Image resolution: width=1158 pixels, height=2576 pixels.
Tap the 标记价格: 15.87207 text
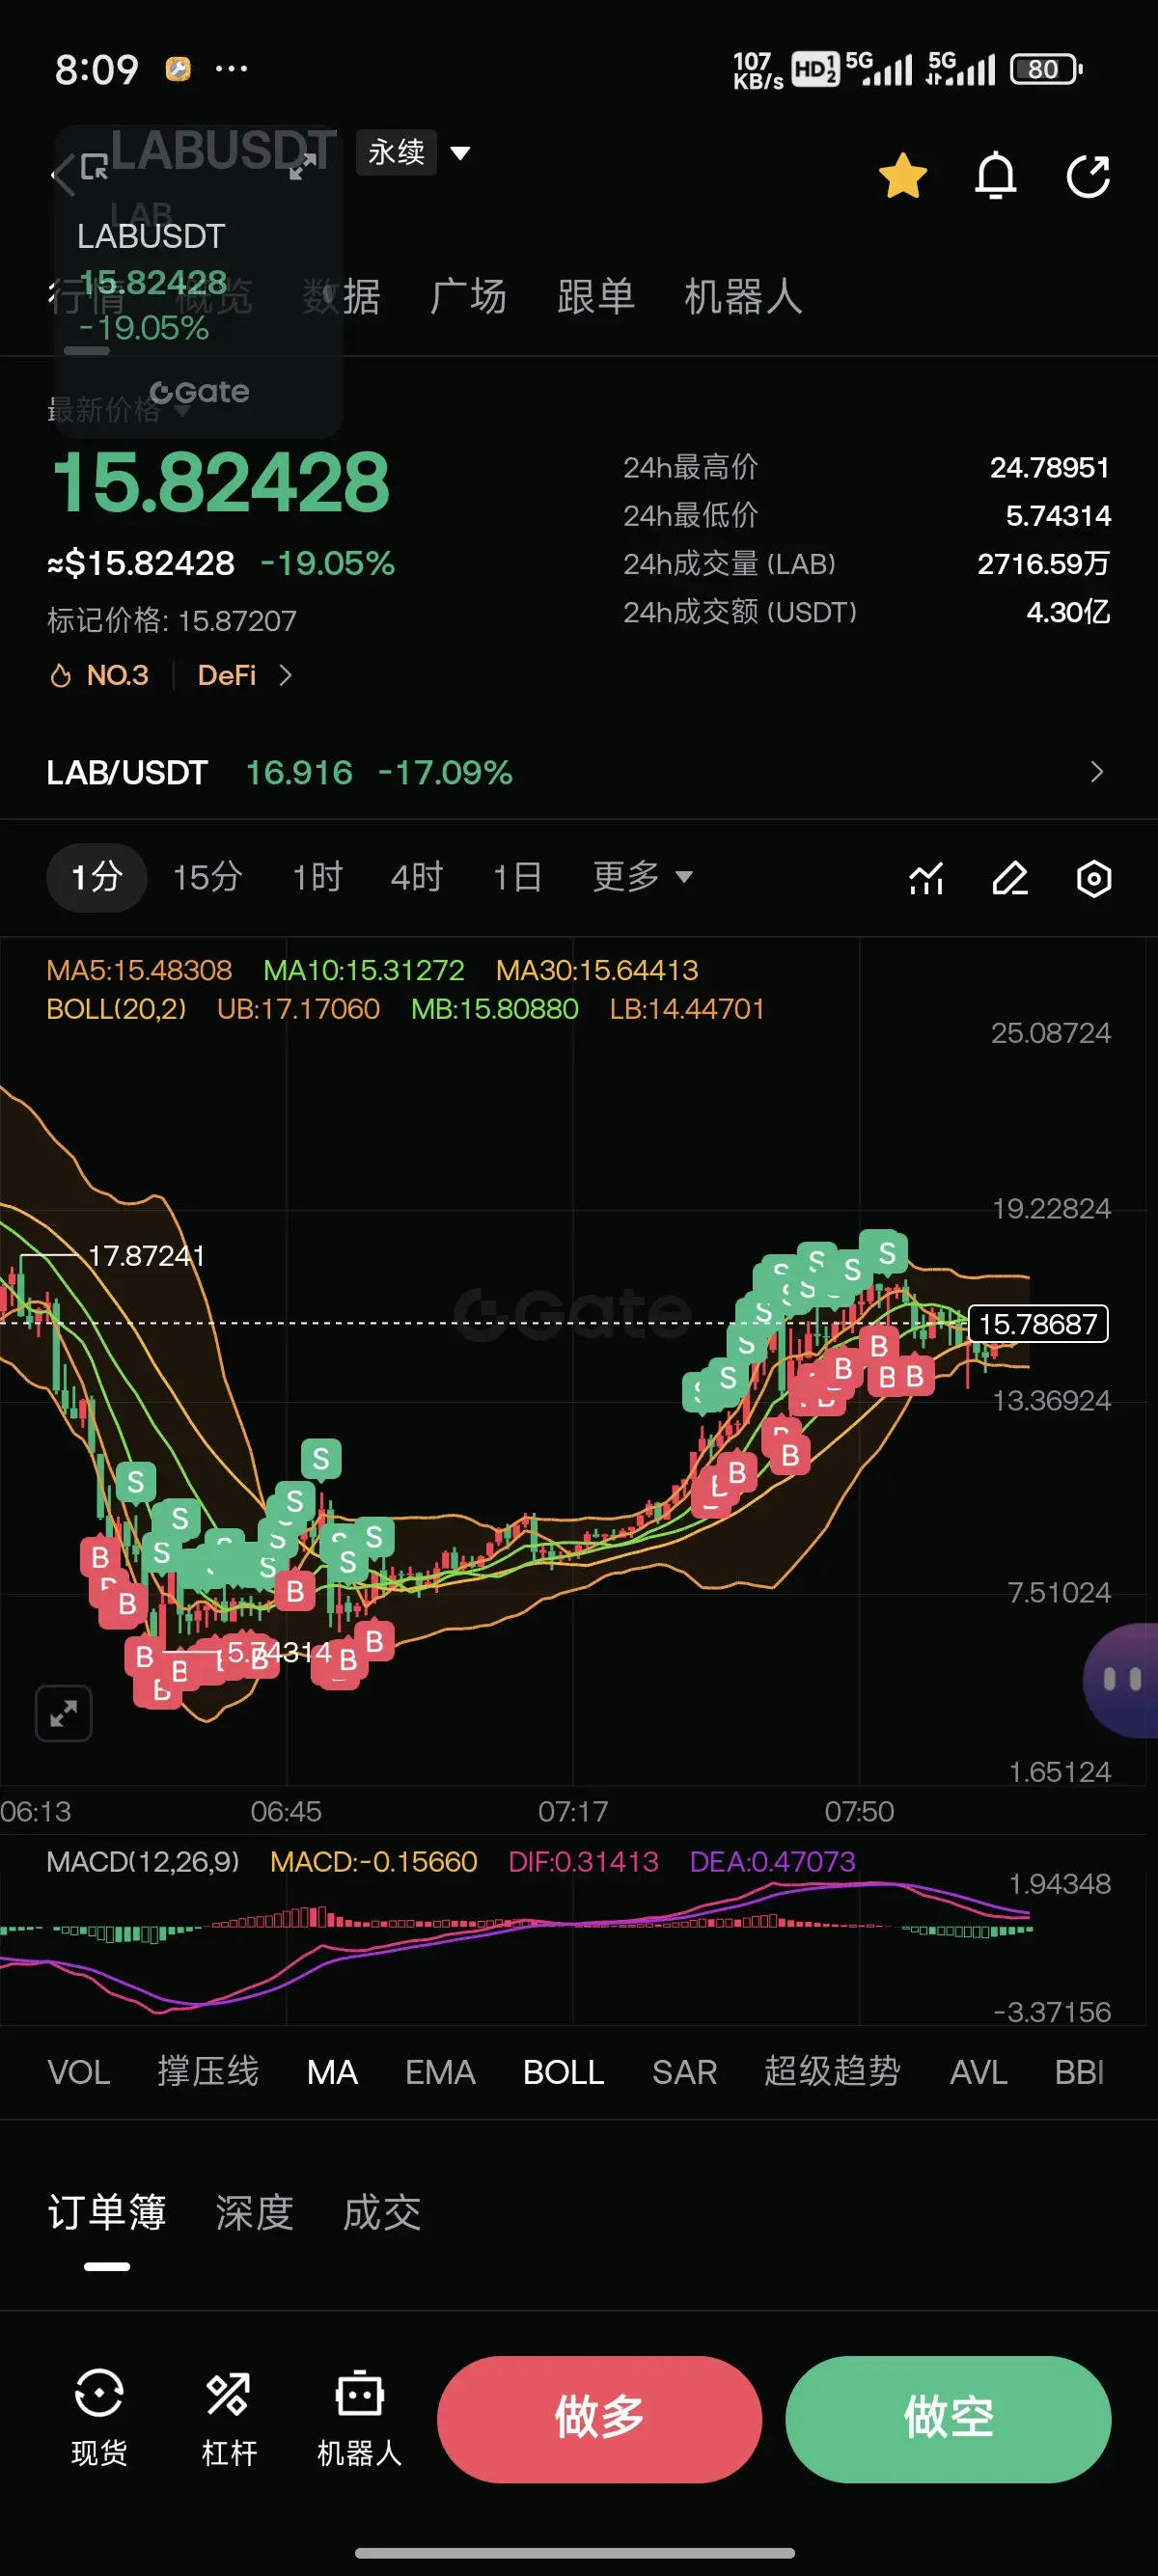click(172, 620)
